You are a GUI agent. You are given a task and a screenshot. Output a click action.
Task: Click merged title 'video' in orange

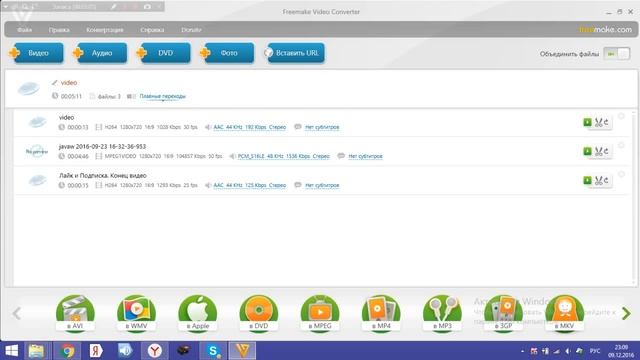coord(69,82)
